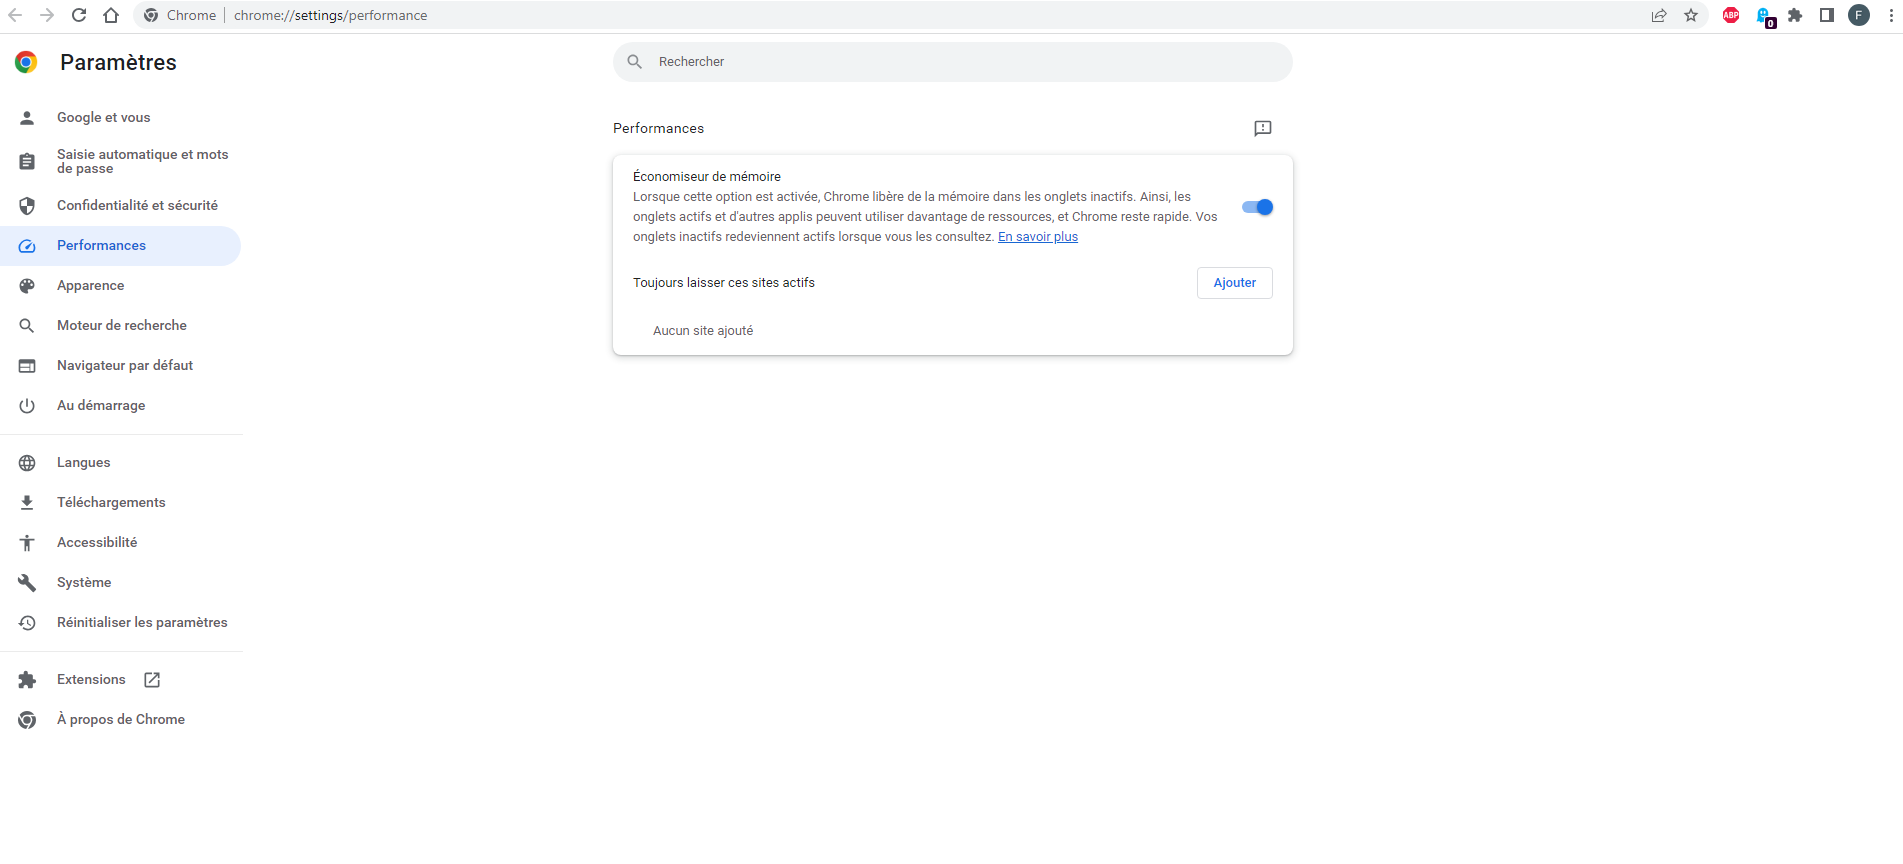
Task: Open the user profile avatar
Action: coord(1859,15)
